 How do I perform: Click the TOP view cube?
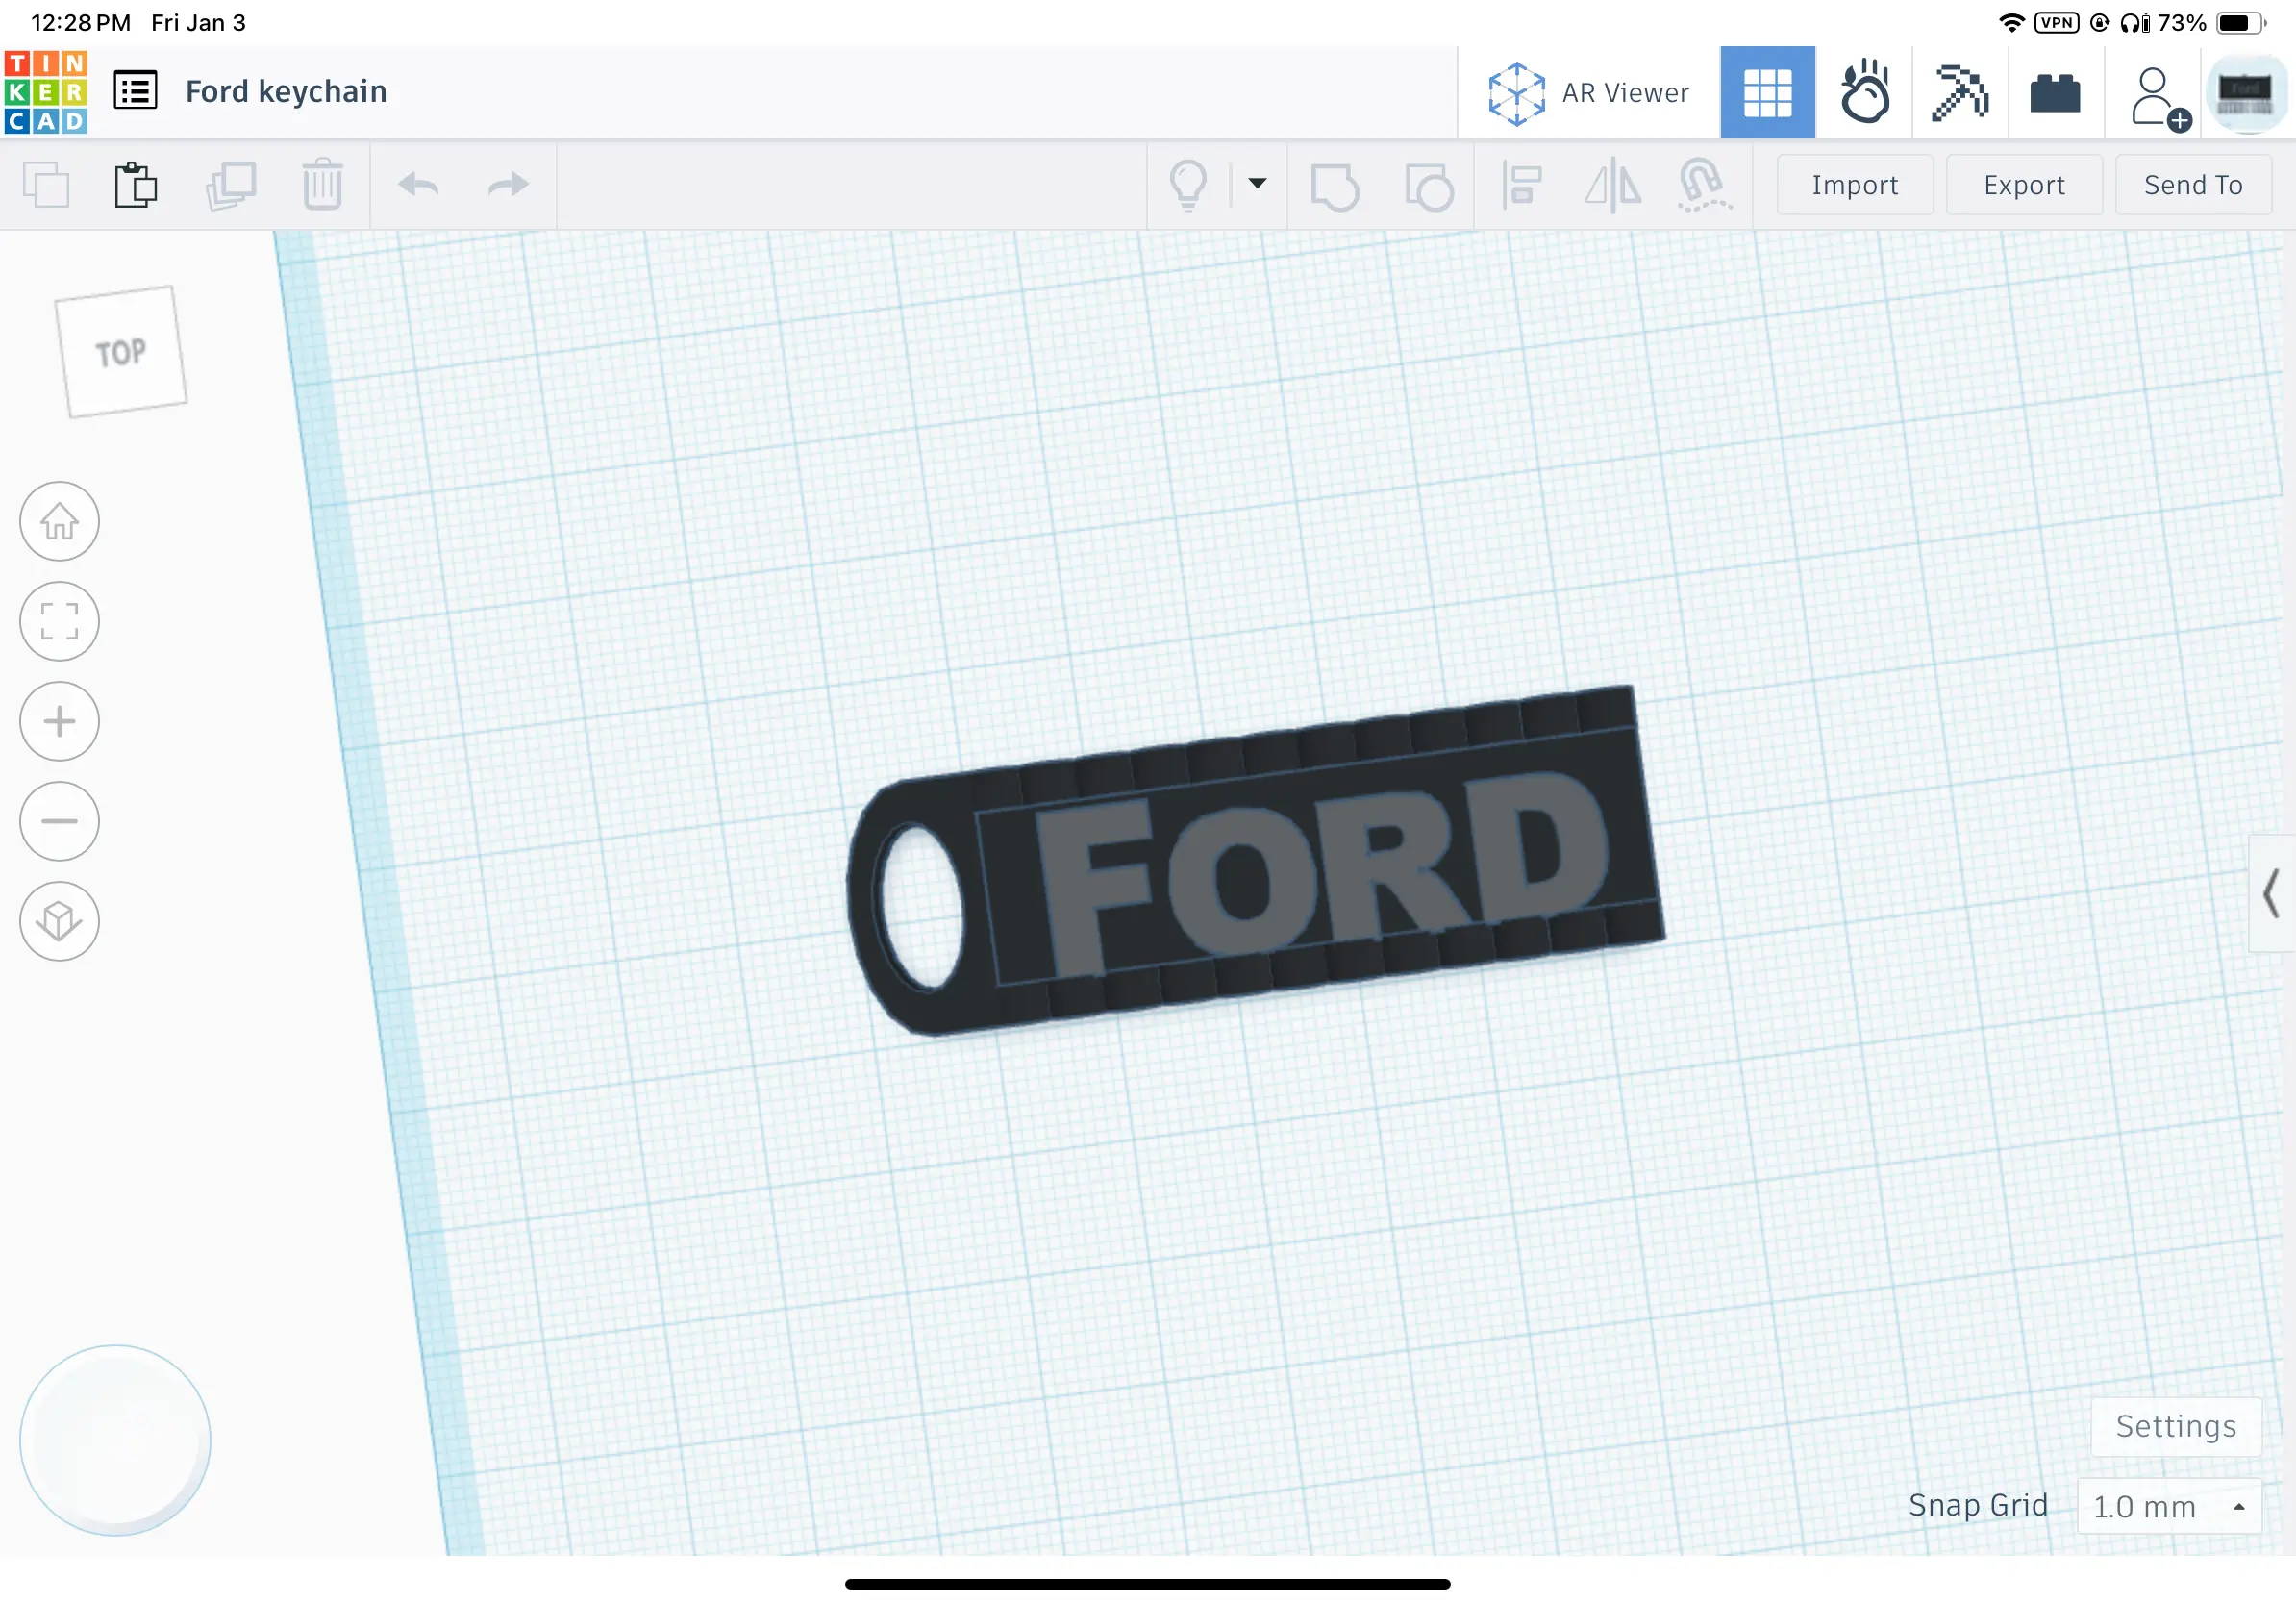[121, 352]
